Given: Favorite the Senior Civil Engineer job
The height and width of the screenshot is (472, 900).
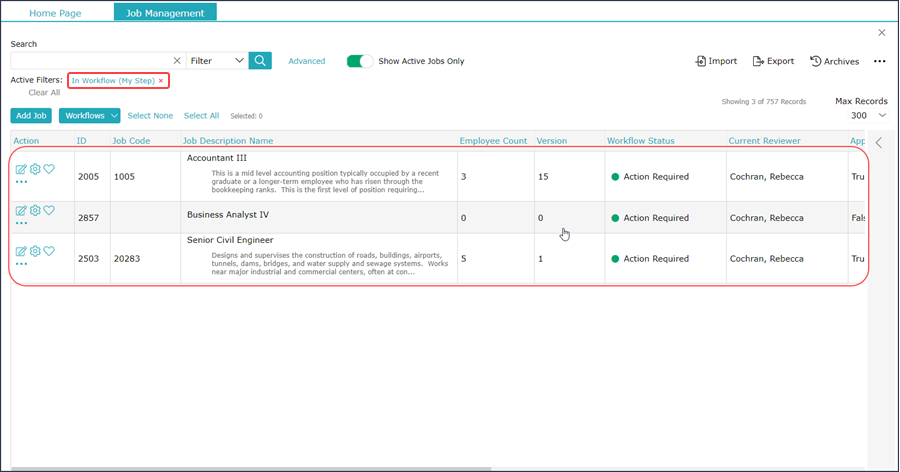Looking at the screenshot, I should pos(49,252).
